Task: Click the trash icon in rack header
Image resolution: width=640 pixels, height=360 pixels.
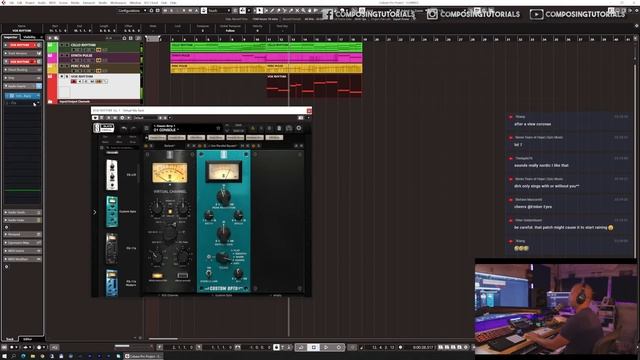Action: (x=279, y=128)
